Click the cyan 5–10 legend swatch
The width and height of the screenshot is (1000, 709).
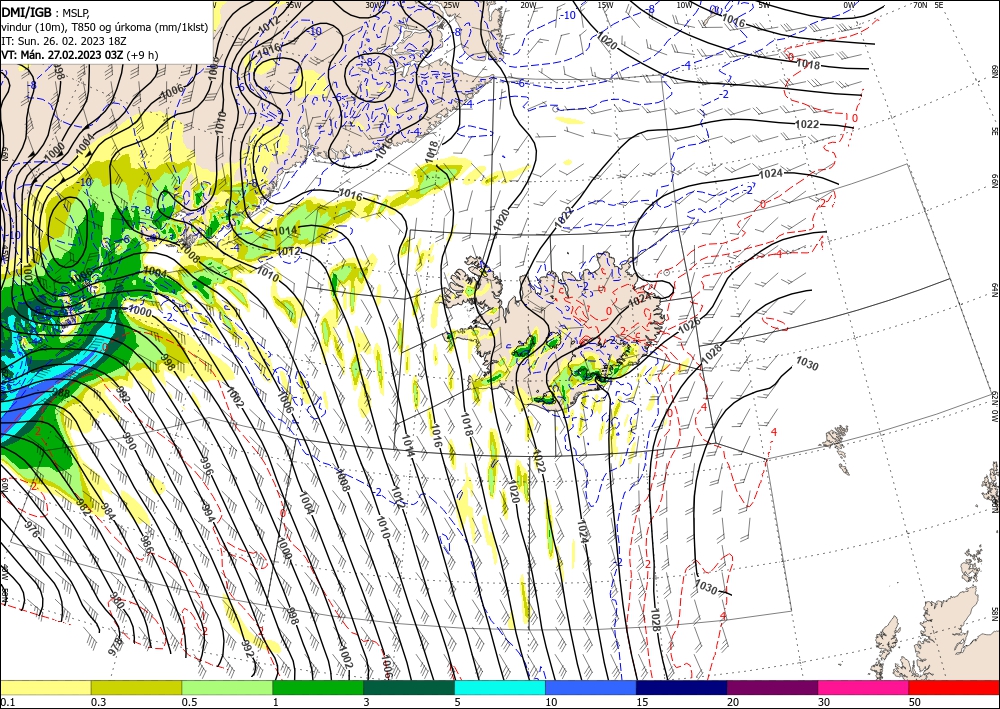[500, 687]
